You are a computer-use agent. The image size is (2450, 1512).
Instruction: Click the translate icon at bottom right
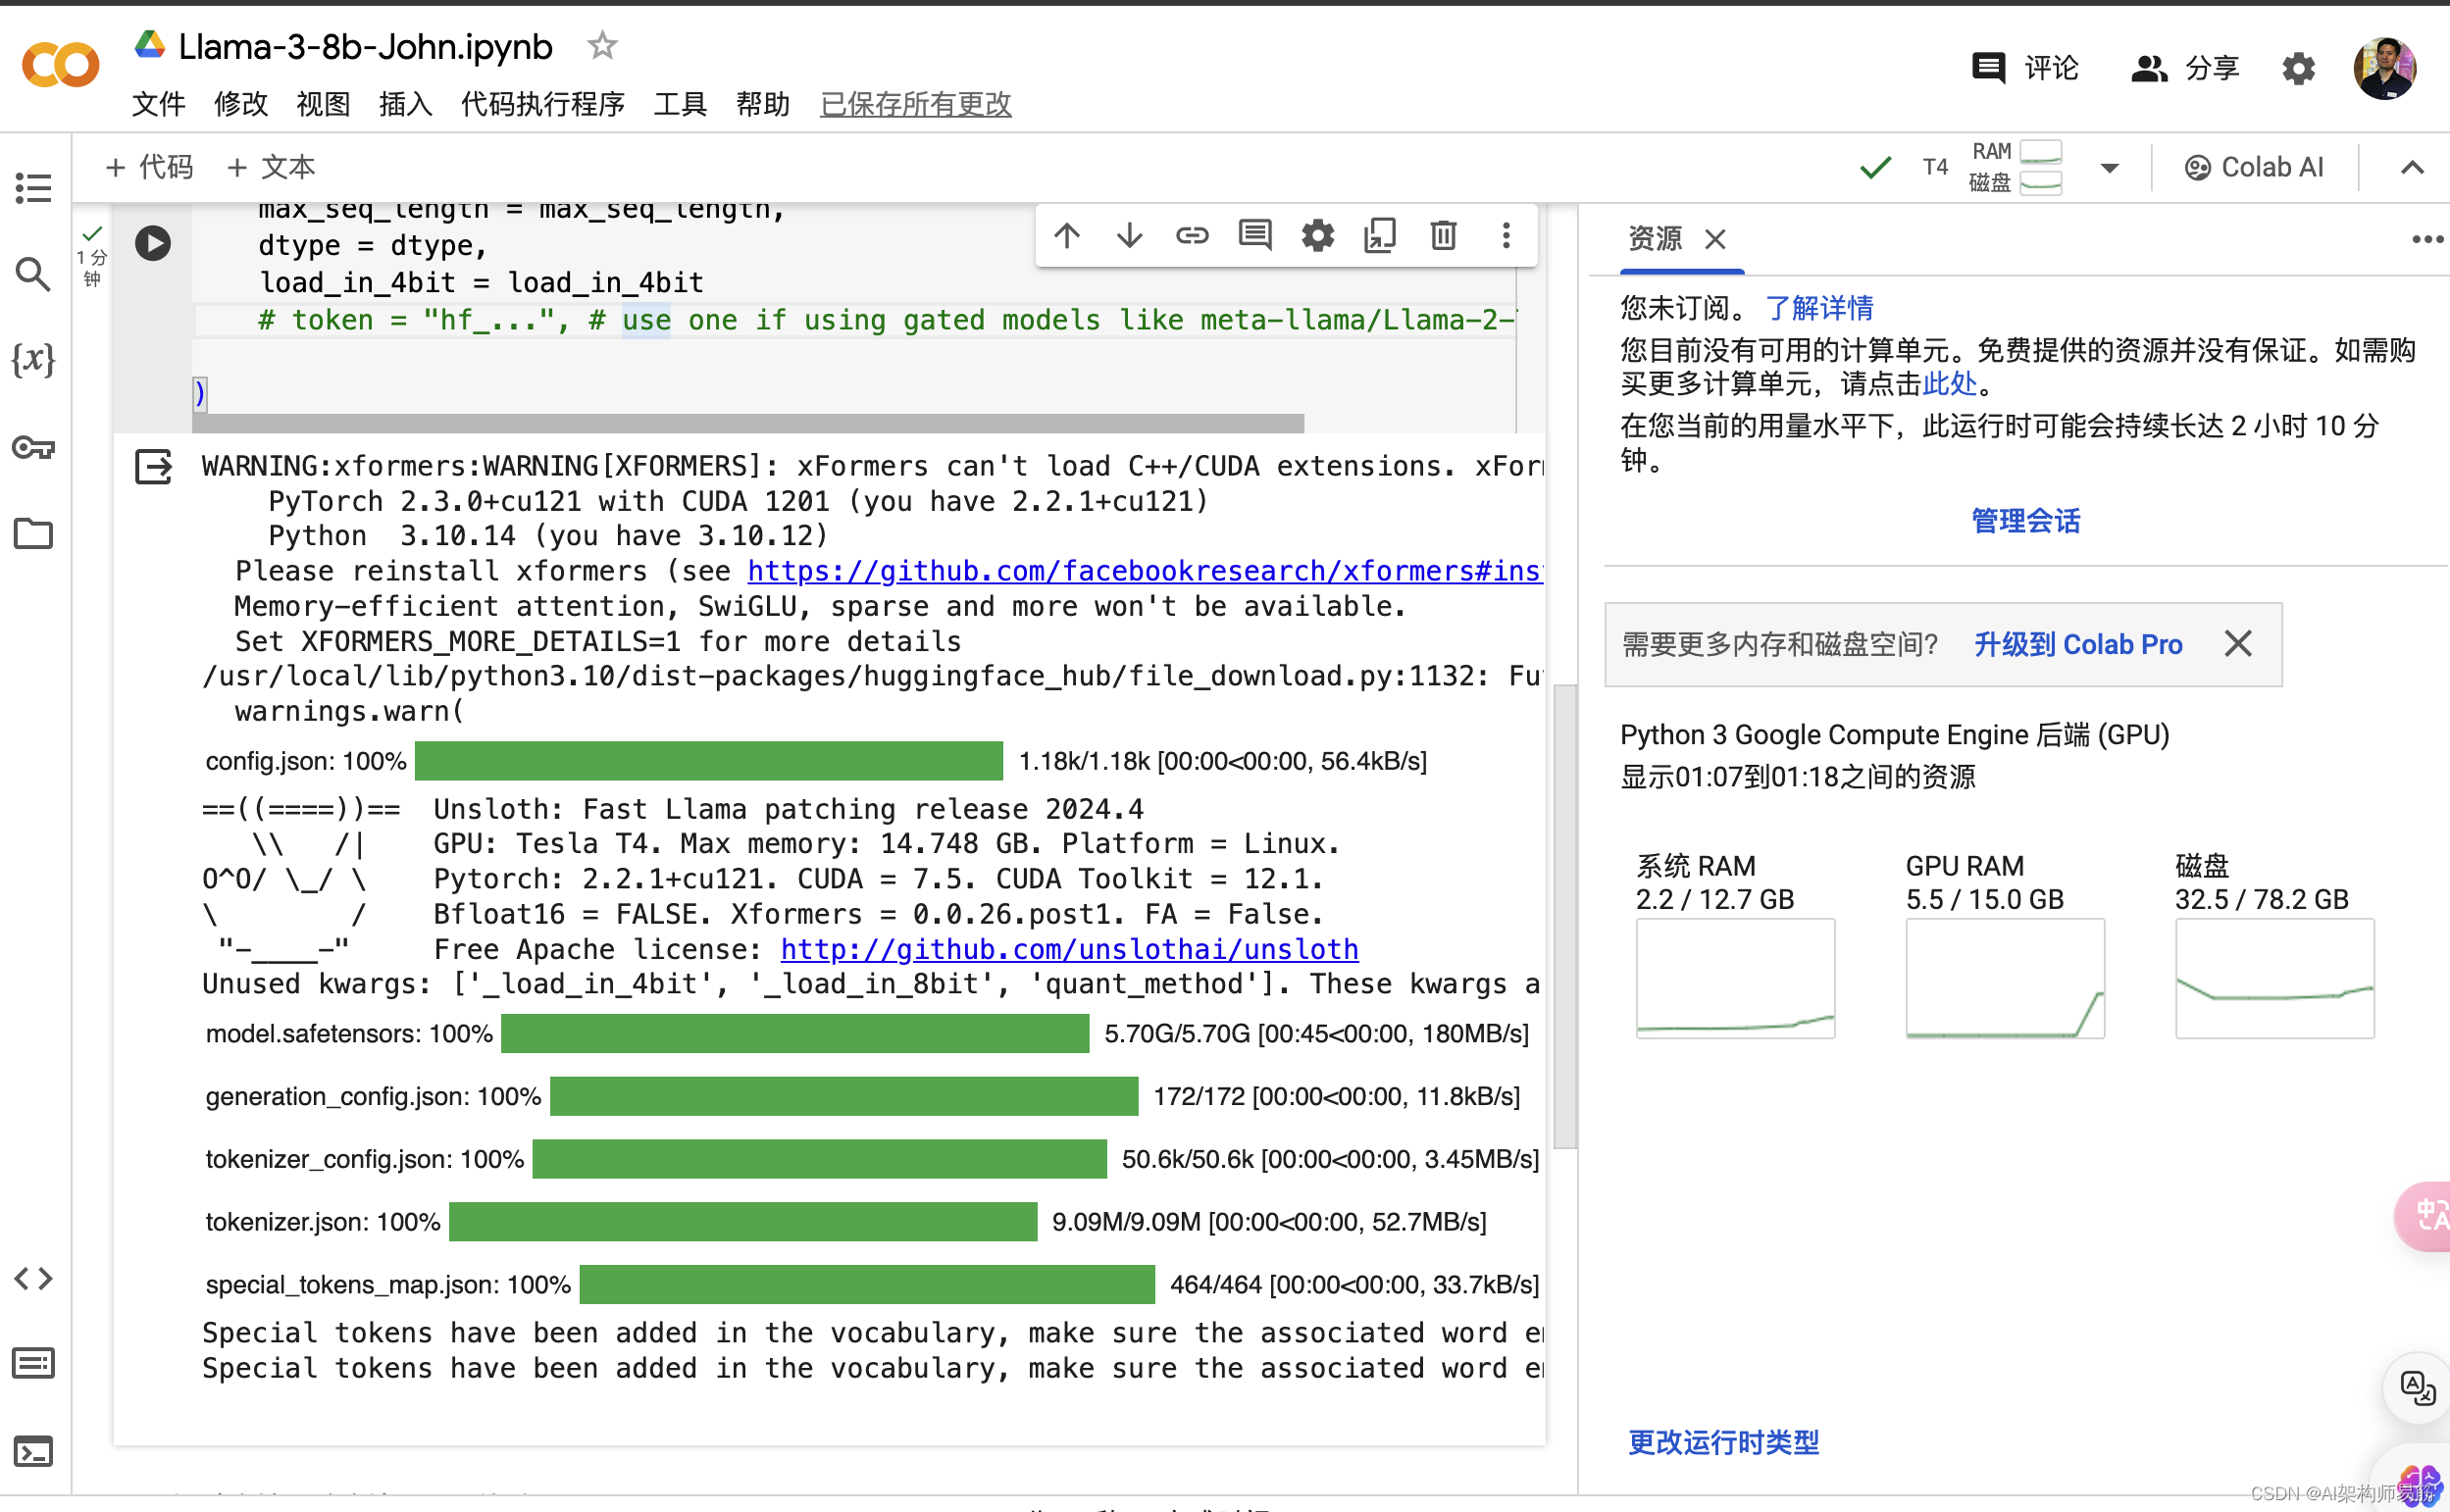coord(2417,1388)
